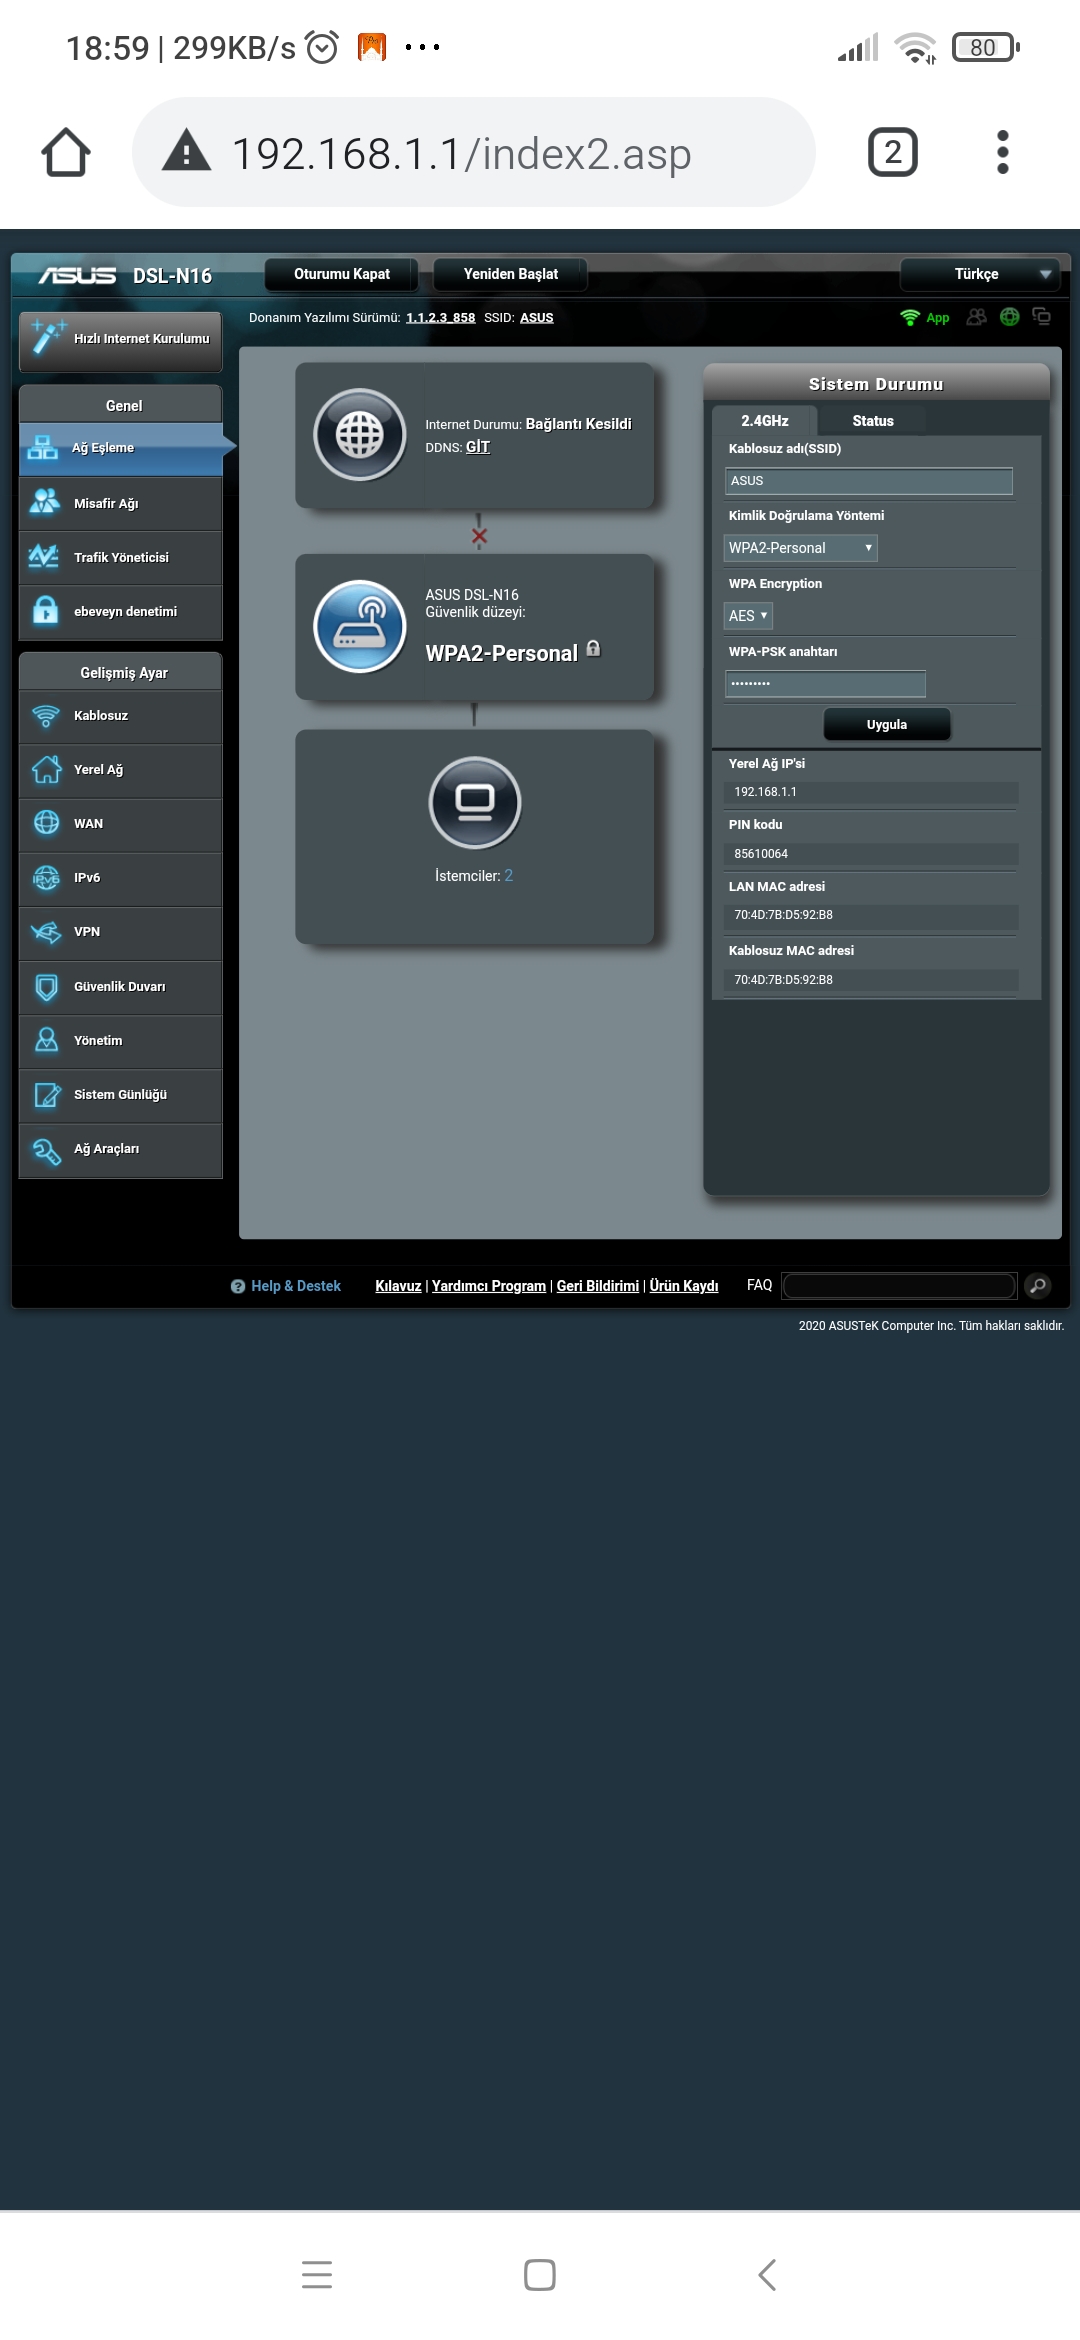This screenshot has width=1080, height=2340.
Task: Click the client devices status icon in header
Action: pyautogui.click(x=1042, y=317)
